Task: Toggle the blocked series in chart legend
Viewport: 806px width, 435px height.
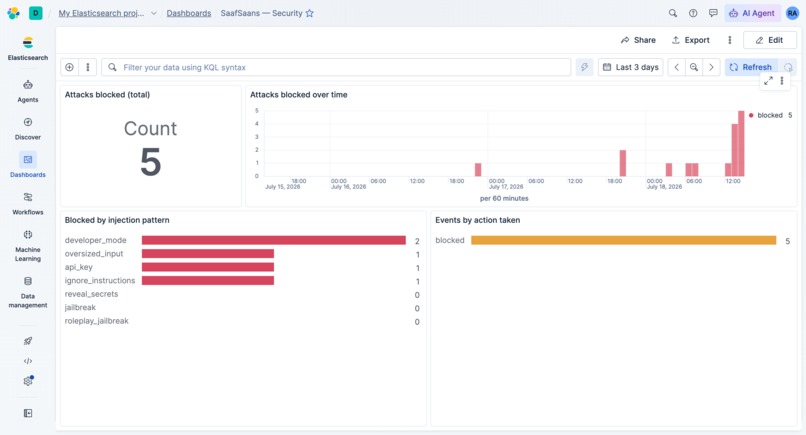Action: click(x=770, y=115)
